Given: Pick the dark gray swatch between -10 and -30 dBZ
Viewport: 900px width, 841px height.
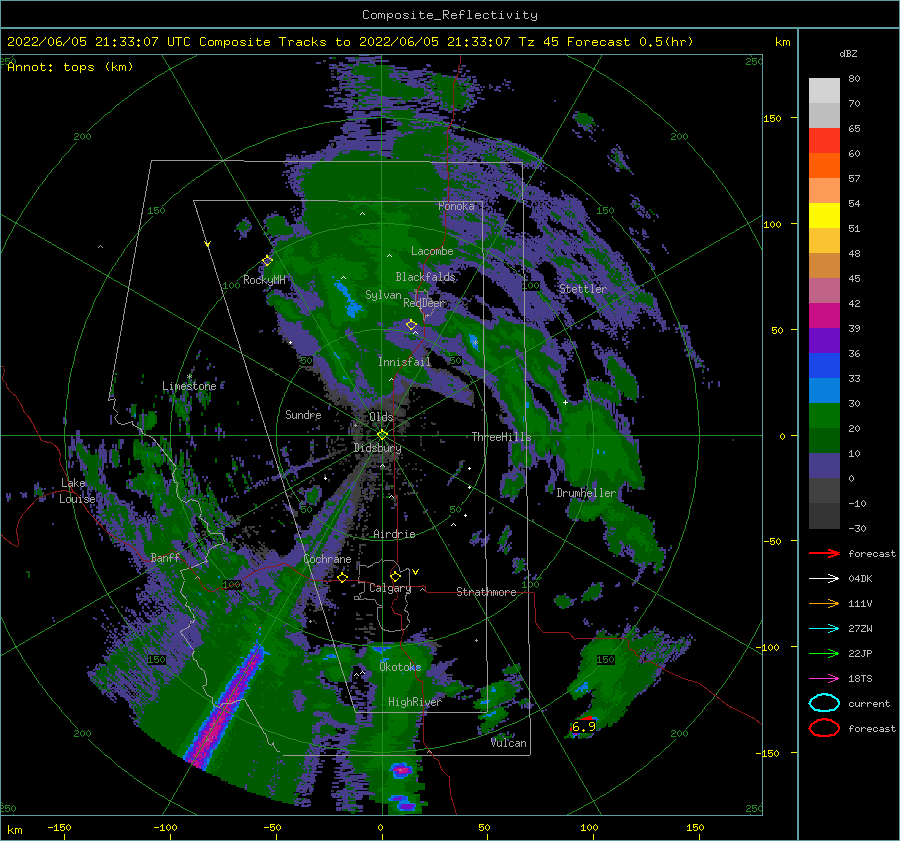Looking at the screenshot, I should [x=824, y=515].
